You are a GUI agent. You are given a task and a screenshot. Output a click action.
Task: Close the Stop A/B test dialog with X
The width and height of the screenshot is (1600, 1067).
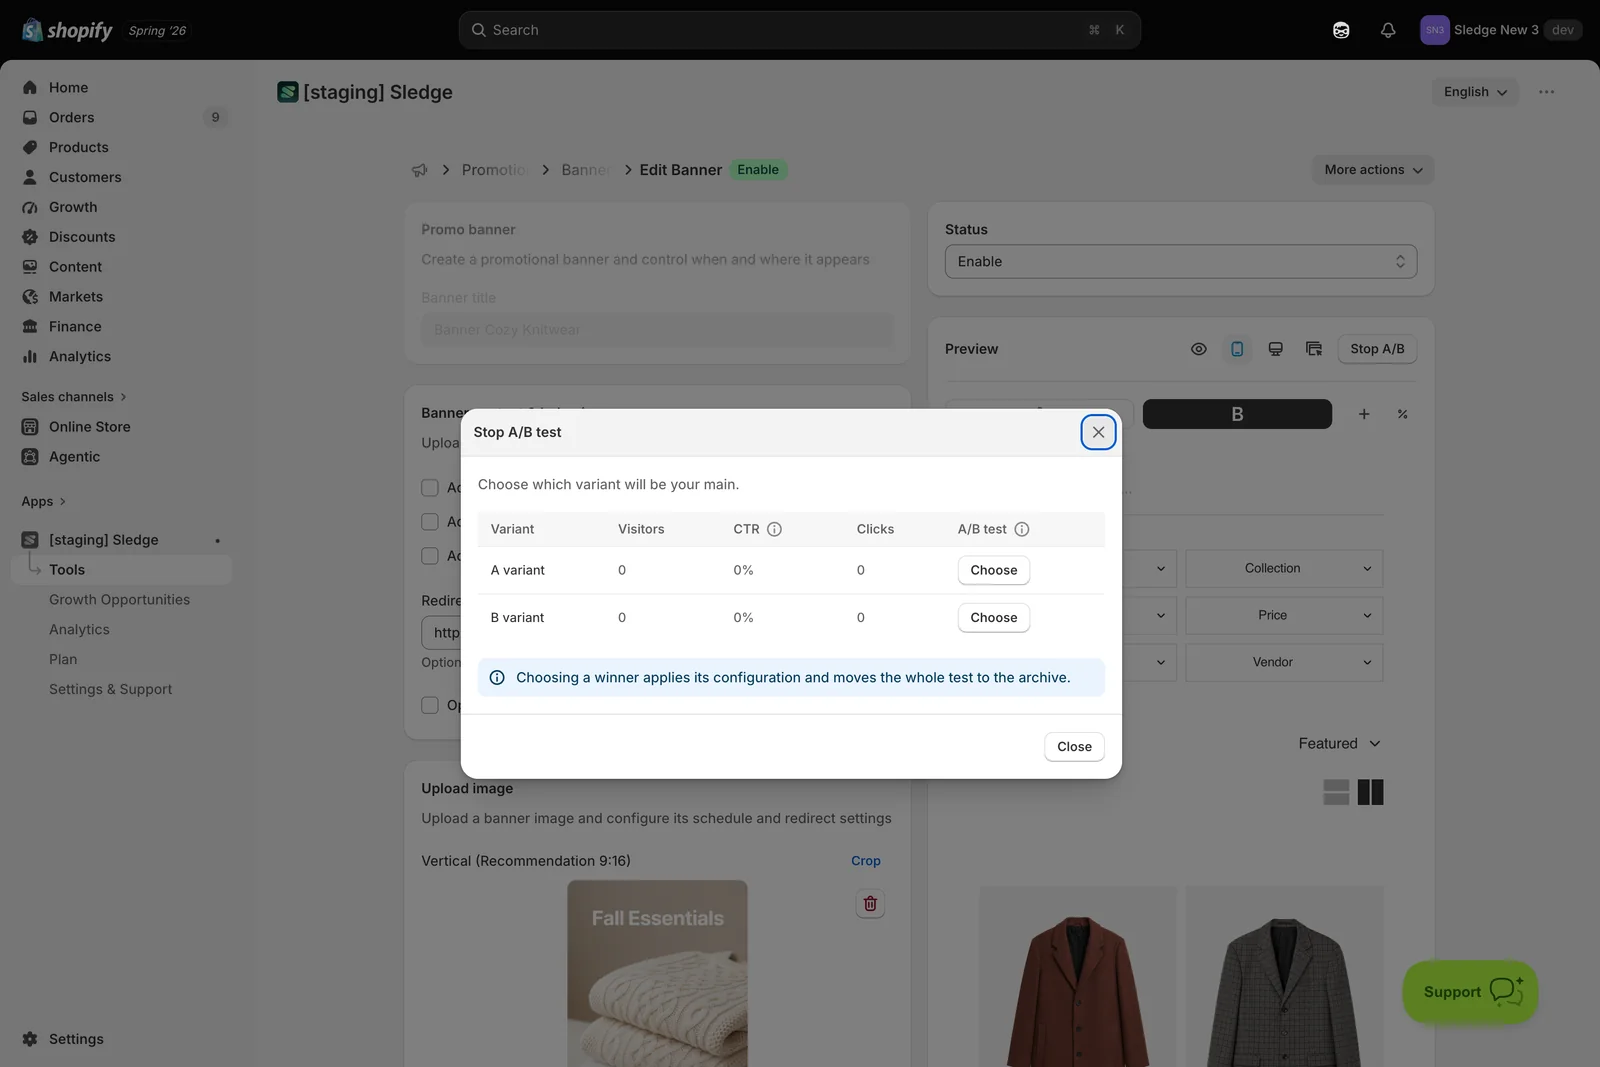[x=1098, y=433]
